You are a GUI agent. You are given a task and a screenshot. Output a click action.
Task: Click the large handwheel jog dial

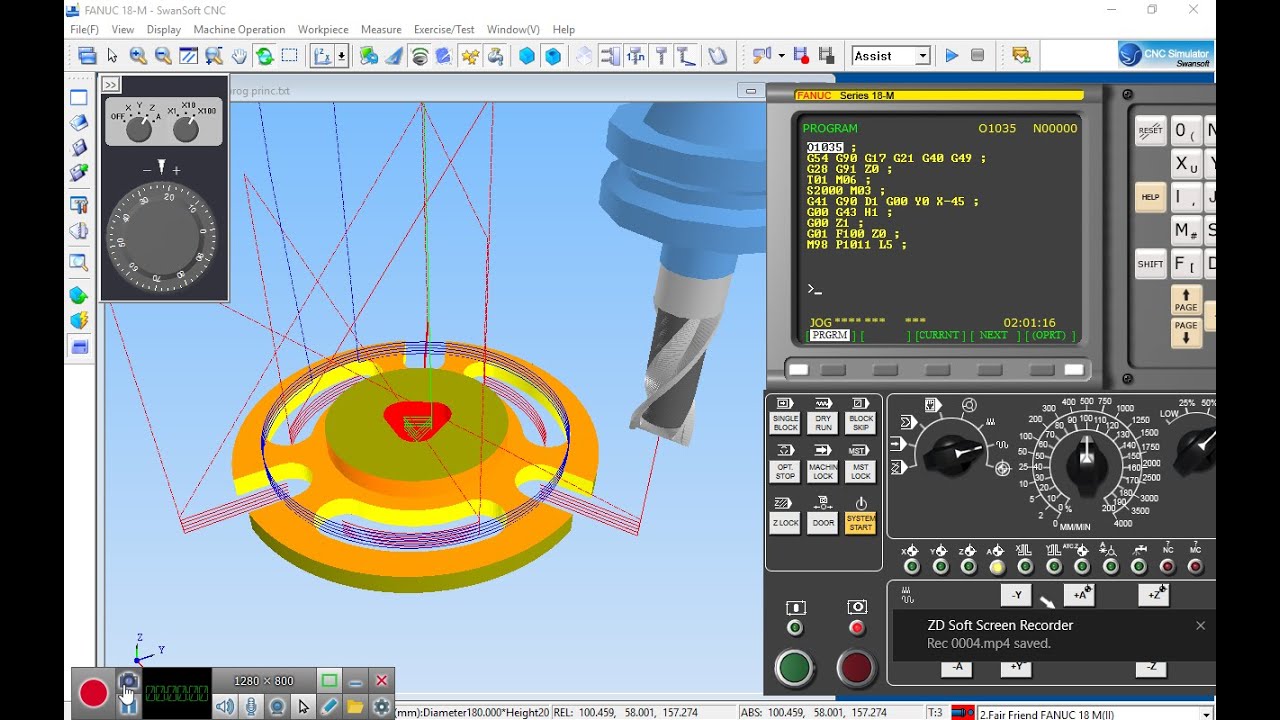click(x=163, y=236)
